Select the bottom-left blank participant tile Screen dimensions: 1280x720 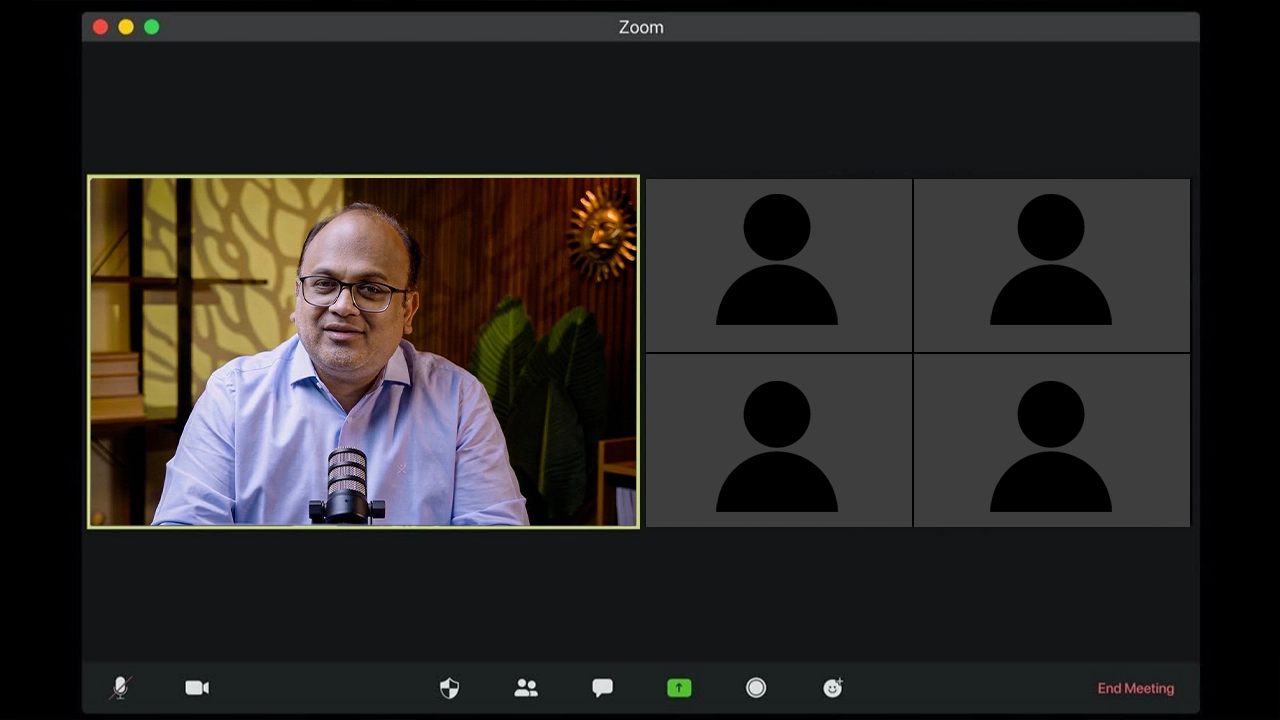coord(778,440)
